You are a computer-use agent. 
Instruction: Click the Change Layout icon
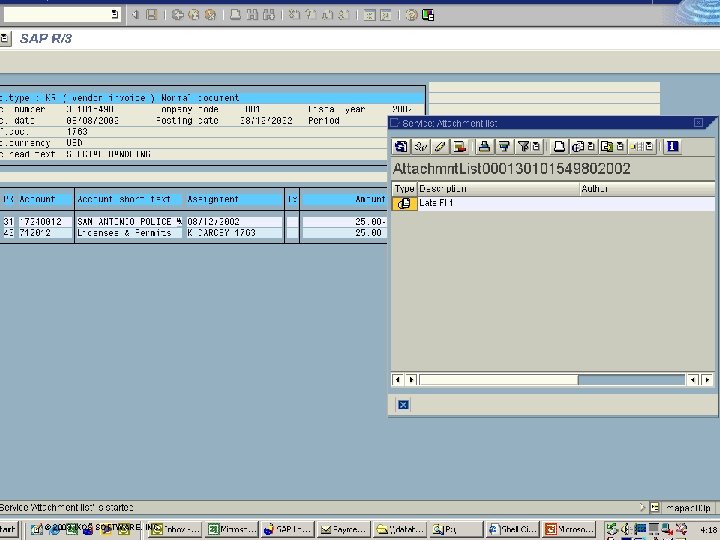pos(636,146)
